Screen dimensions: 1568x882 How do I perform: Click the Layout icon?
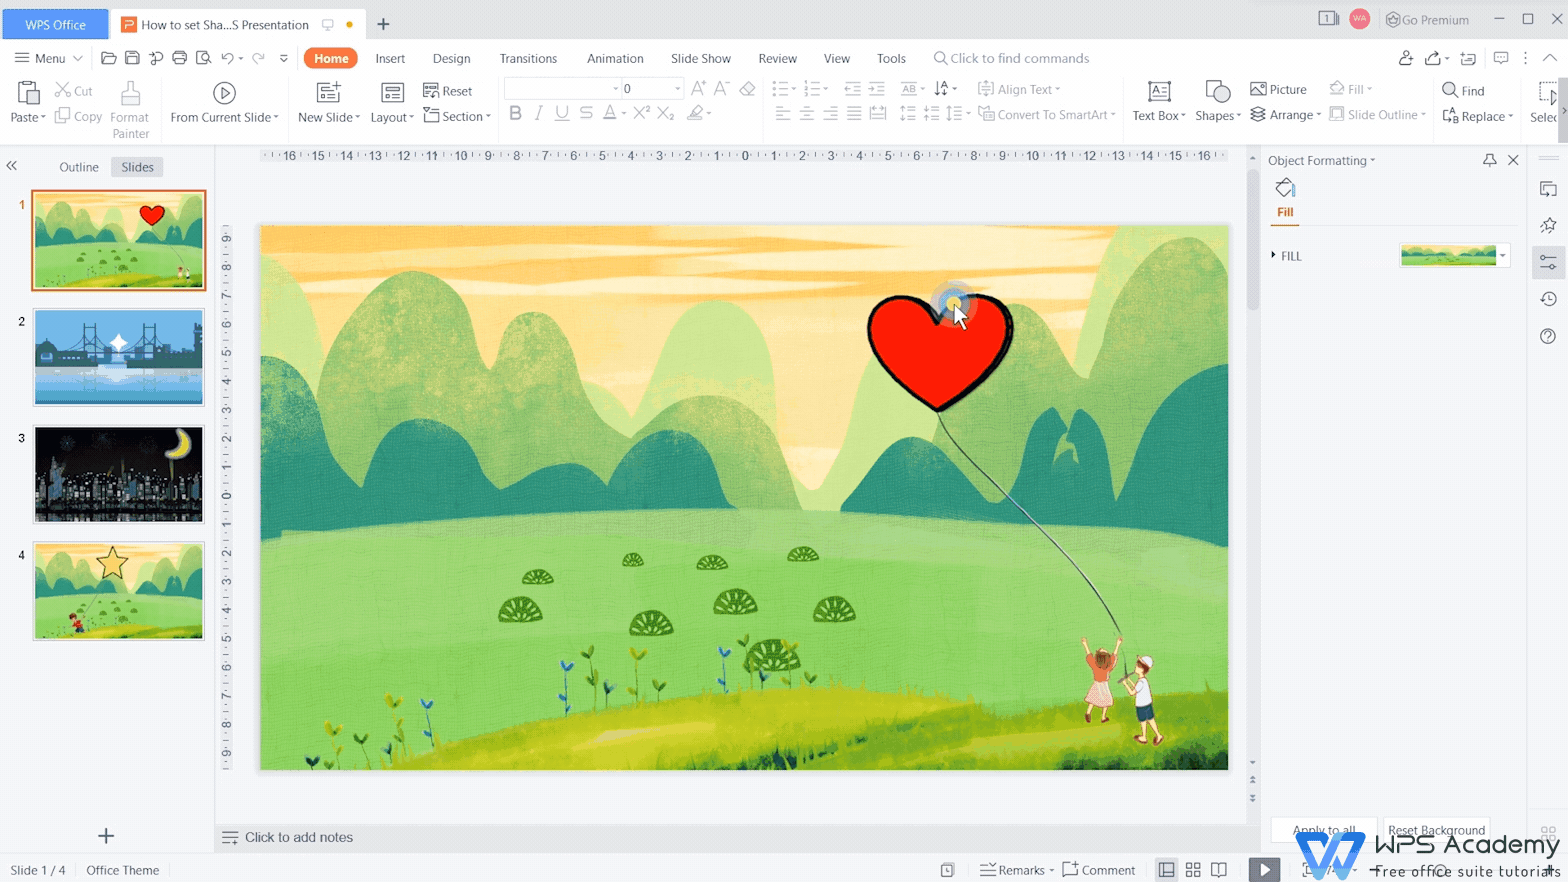392,93
